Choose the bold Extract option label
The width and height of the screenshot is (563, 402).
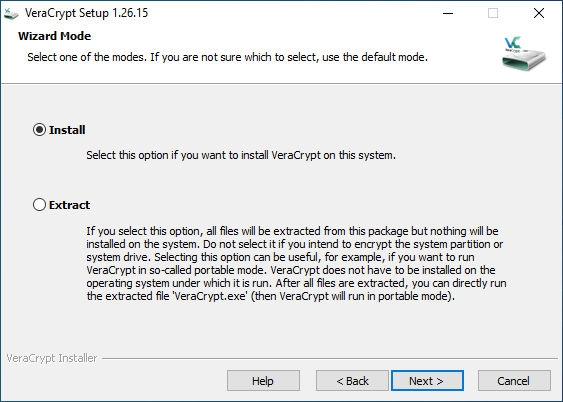point(69,205)
